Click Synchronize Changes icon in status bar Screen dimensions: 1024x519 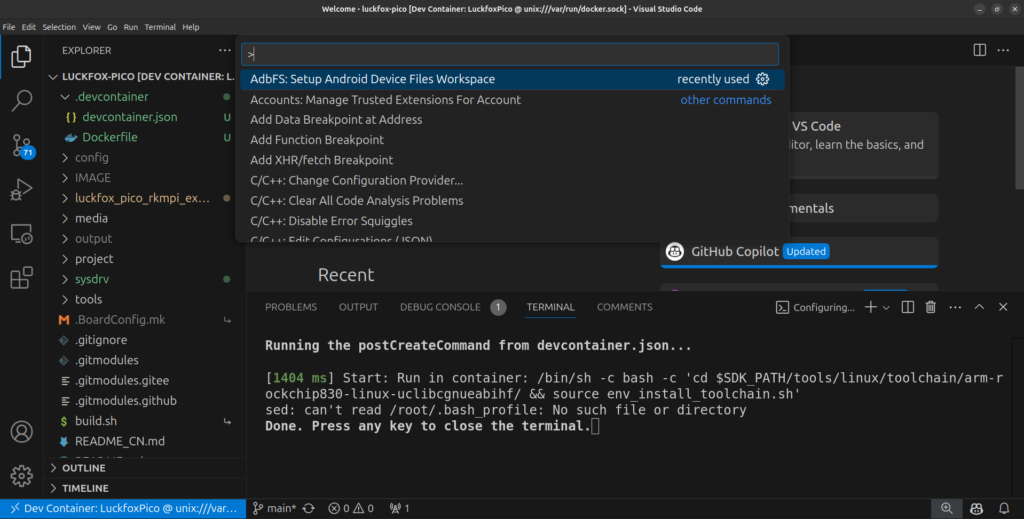point(309,509)
